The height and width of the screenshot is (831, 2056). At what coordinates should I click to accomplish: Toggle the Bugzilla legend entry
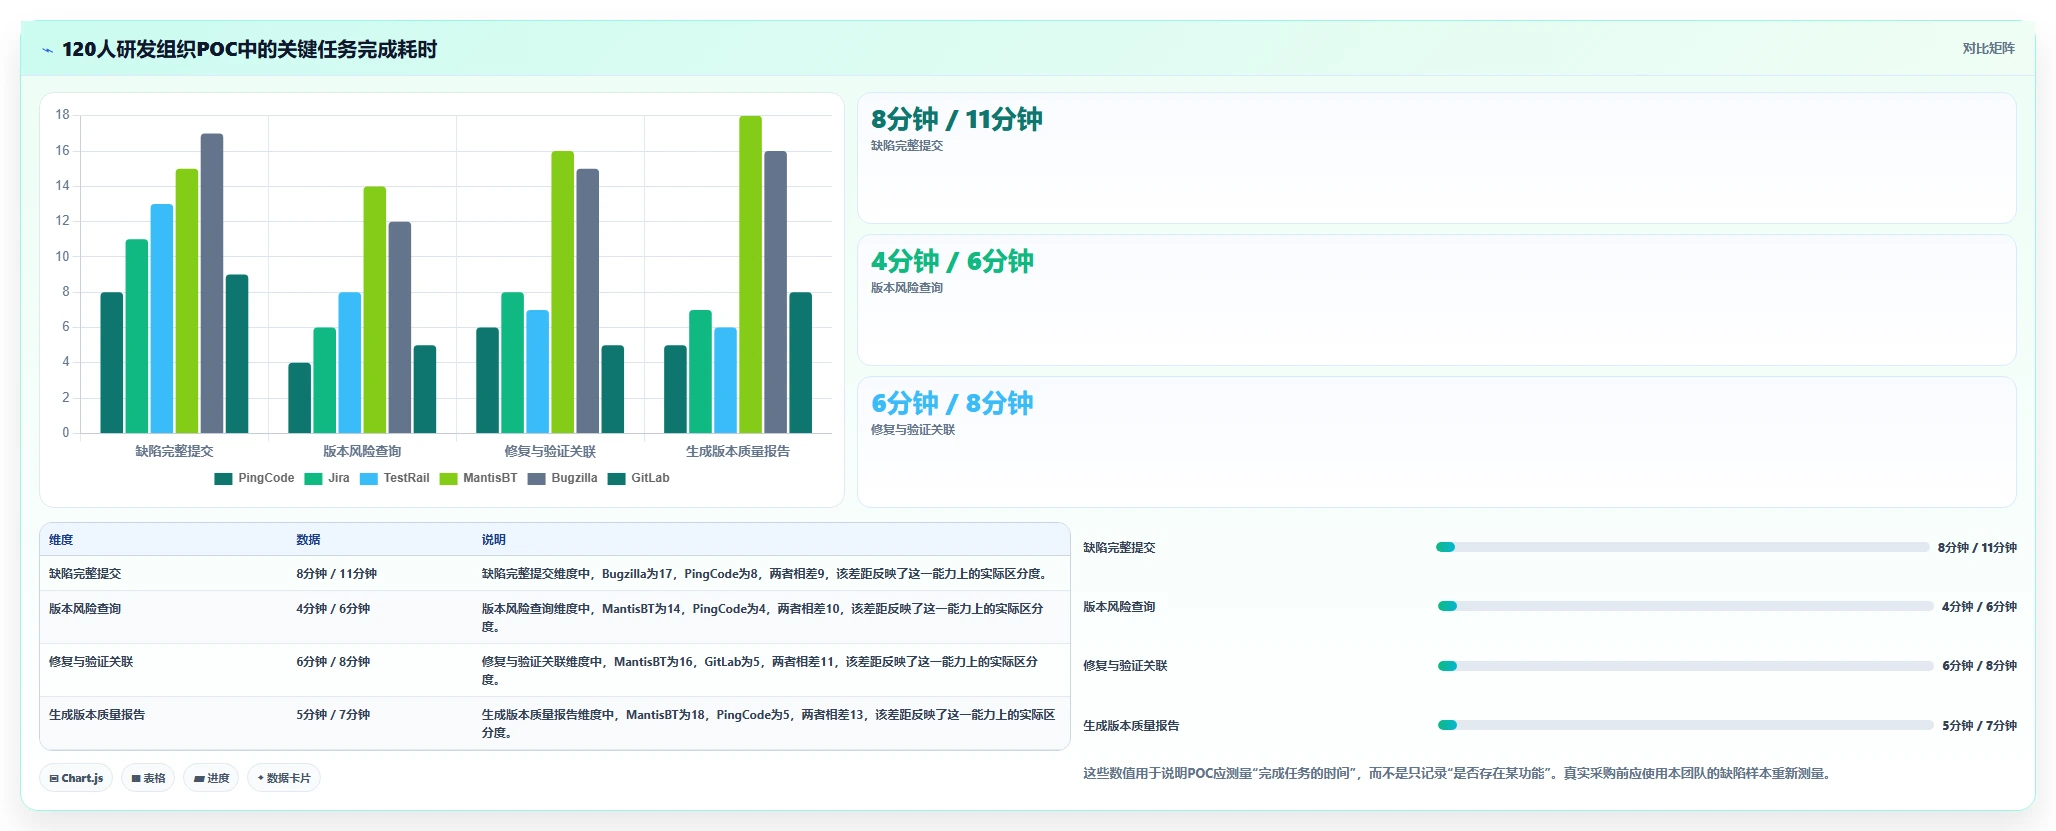coord(562,478)
